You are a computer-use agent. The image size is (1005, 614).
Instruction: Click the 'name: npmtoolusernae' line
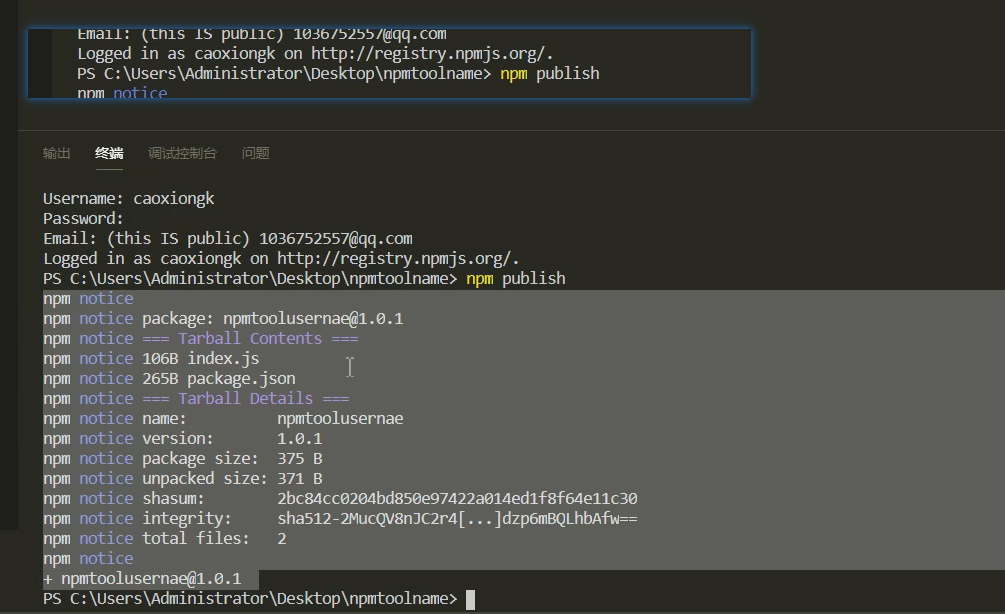pyautogui.click(x=223, y=419)
